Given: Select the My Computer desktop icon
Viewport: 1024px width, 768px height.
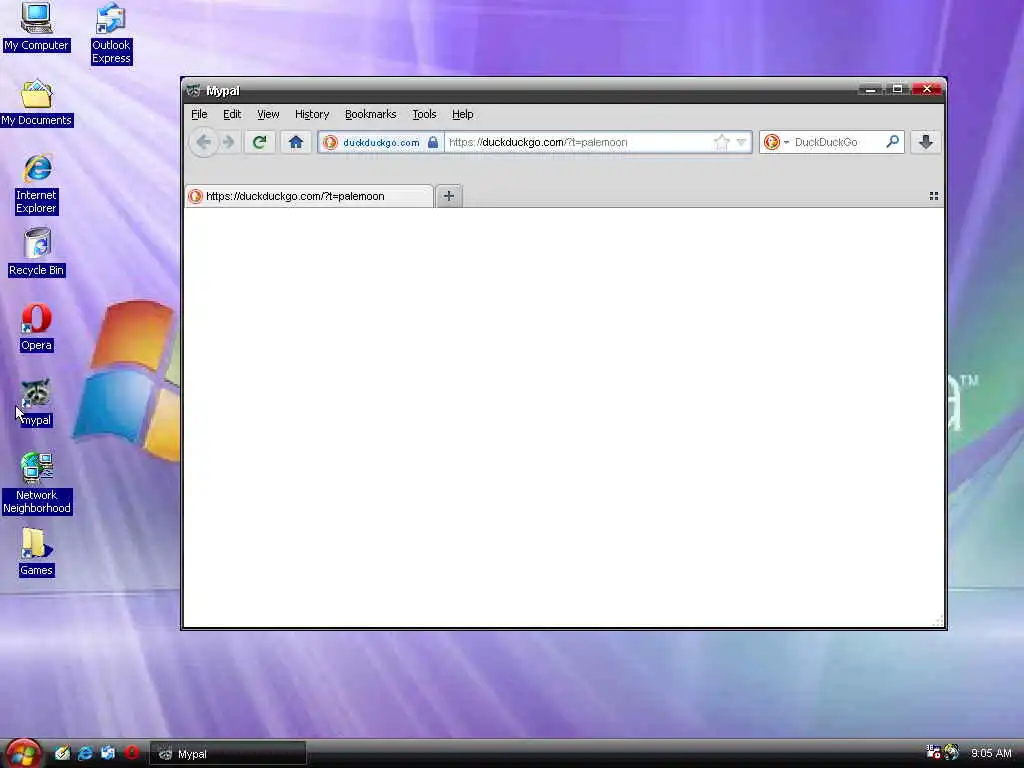Looking at the screenshot, I should pyautogui.click(x=36, y=27).
